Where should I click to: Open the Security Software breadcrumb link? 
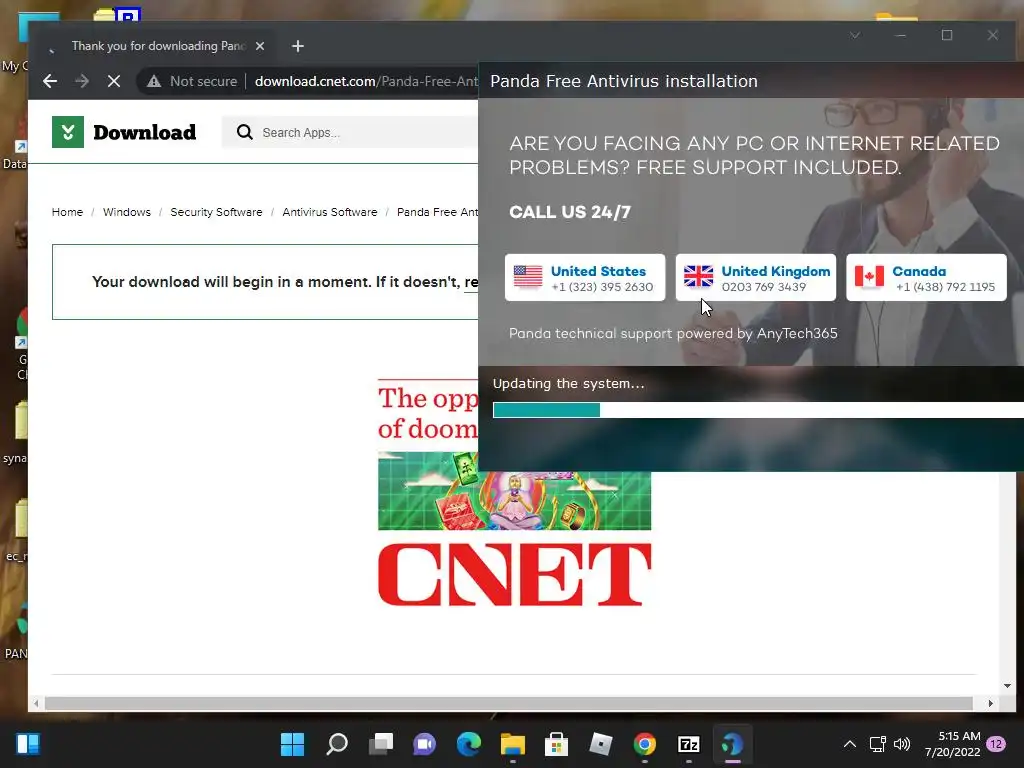[216, 212]
